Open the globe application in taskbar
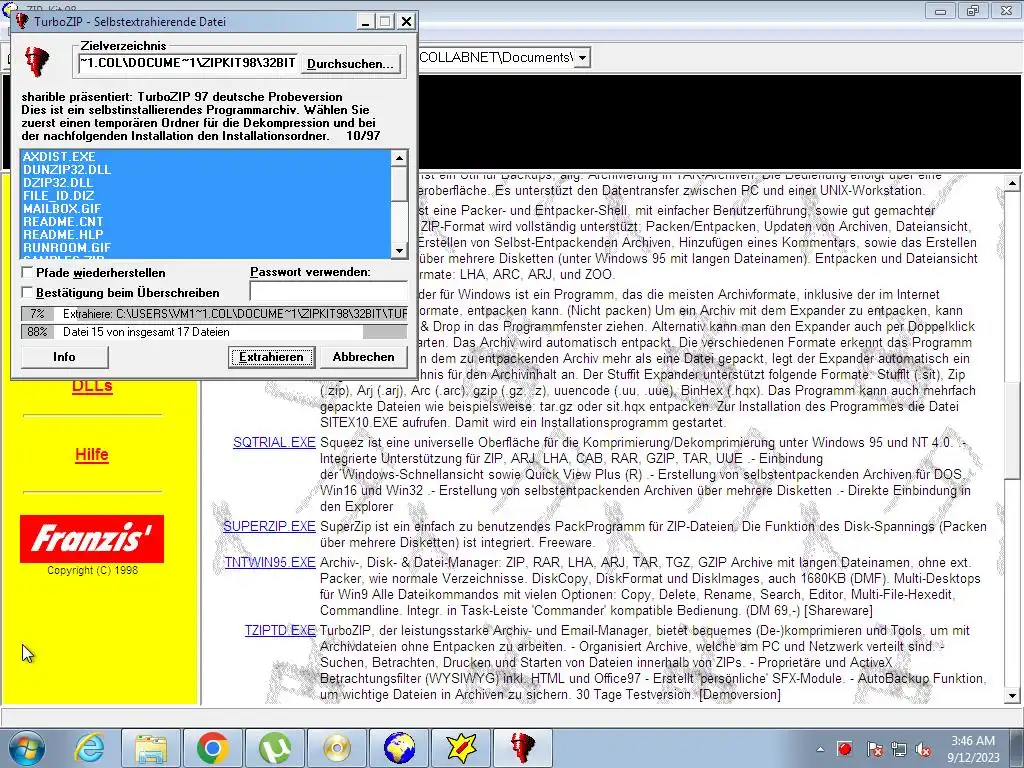This screenshot has width=1024, height=768. 398,748
